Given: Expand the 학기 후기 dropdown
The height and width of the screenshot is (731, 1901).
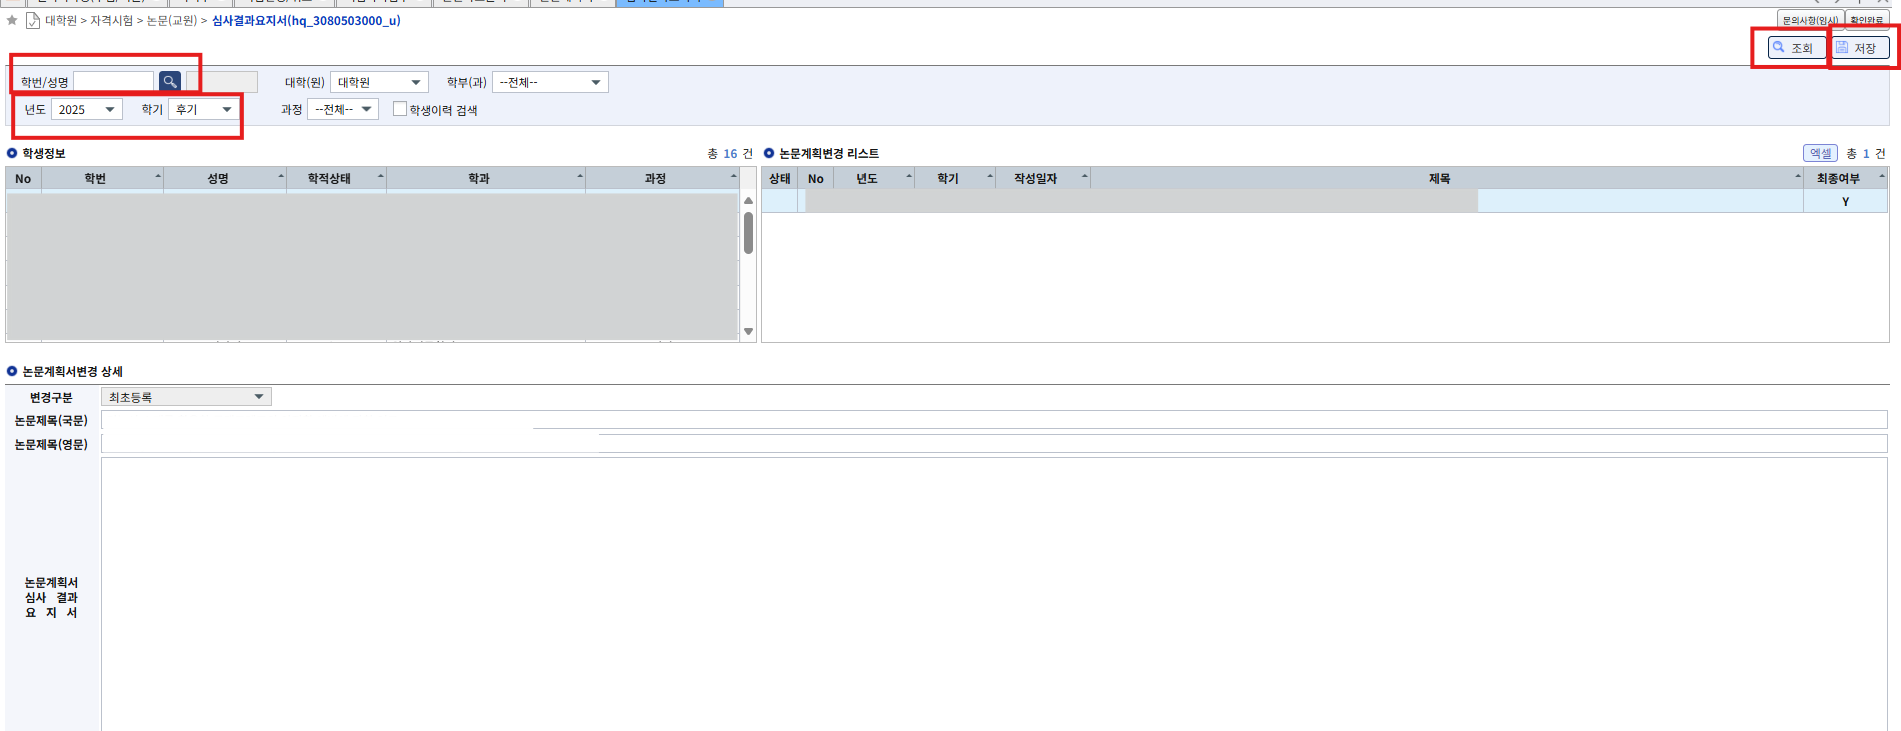Looking at the screenshot, I should point(204,109).
